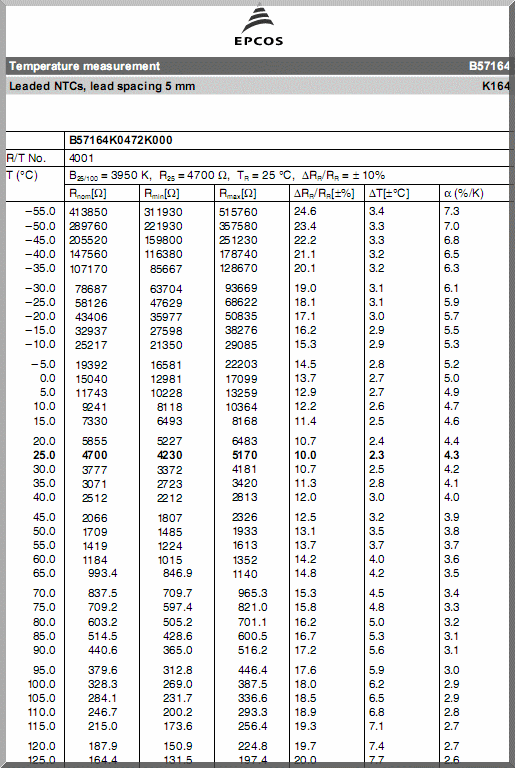Click the nominal resistance value 4700
Image resolution: width=515 pixels, height=768 pixels.
(x=95, y=455)
